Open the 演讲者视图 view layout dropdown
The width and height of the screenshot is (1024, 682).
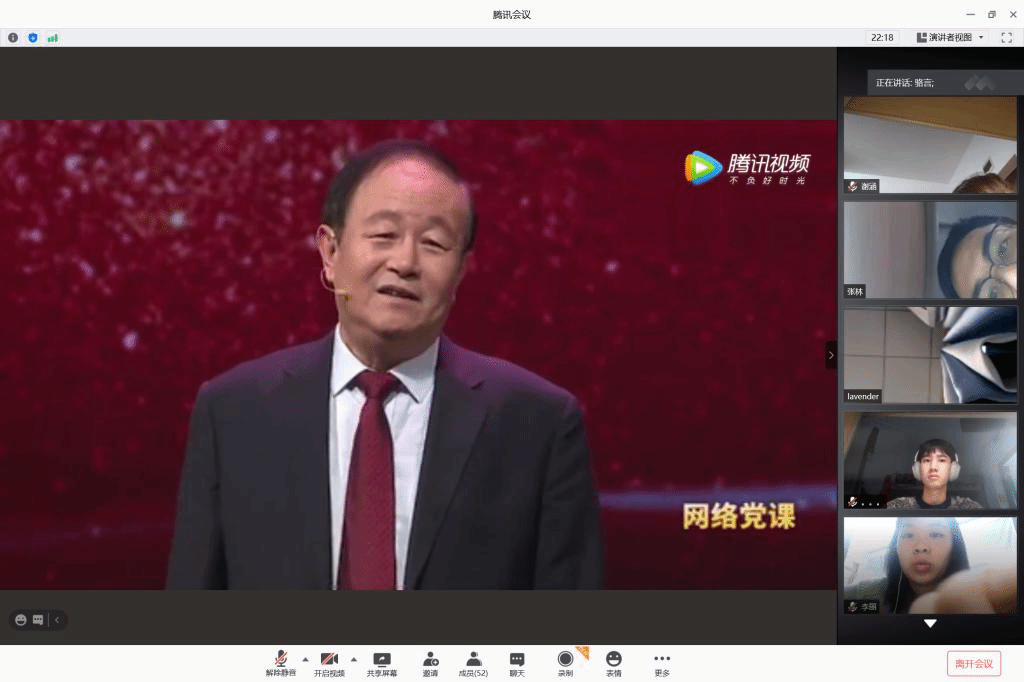[950, 37]
